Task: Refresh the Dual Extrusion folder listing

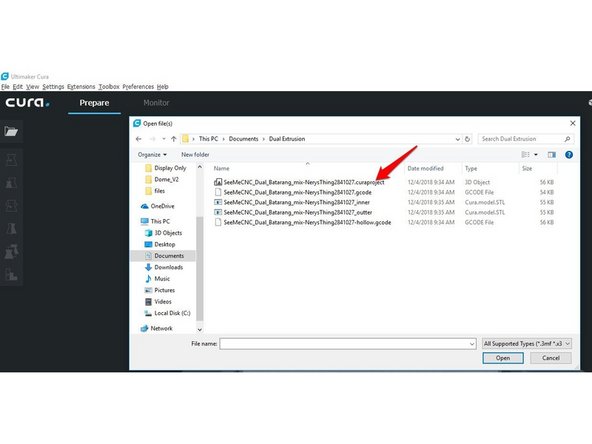Action: [x=467, y=139]
